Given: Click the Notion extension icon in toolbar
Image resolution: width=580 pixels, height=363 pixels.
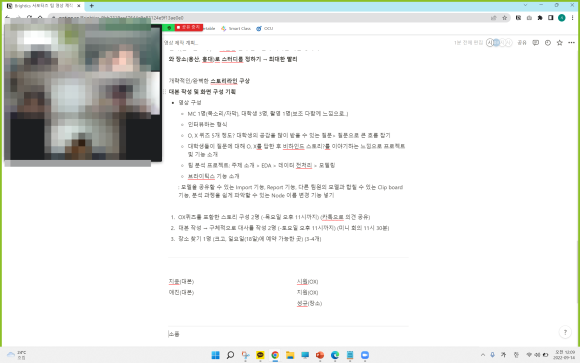Looking at the screenshot, I should point(518,18).
